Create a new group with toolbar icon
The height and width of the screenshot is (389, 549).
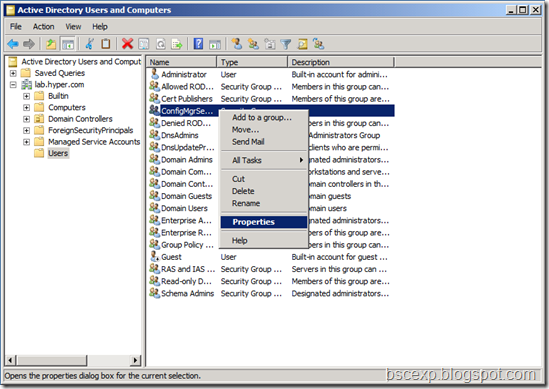pos(253,44)
